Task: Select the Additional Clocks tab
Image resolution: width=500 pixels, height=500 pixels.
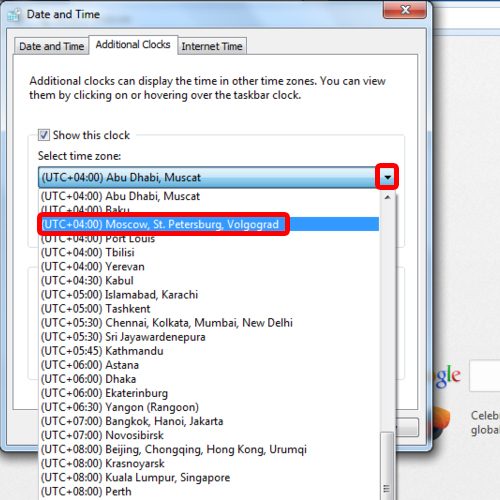Action: (x=133, y=45)
